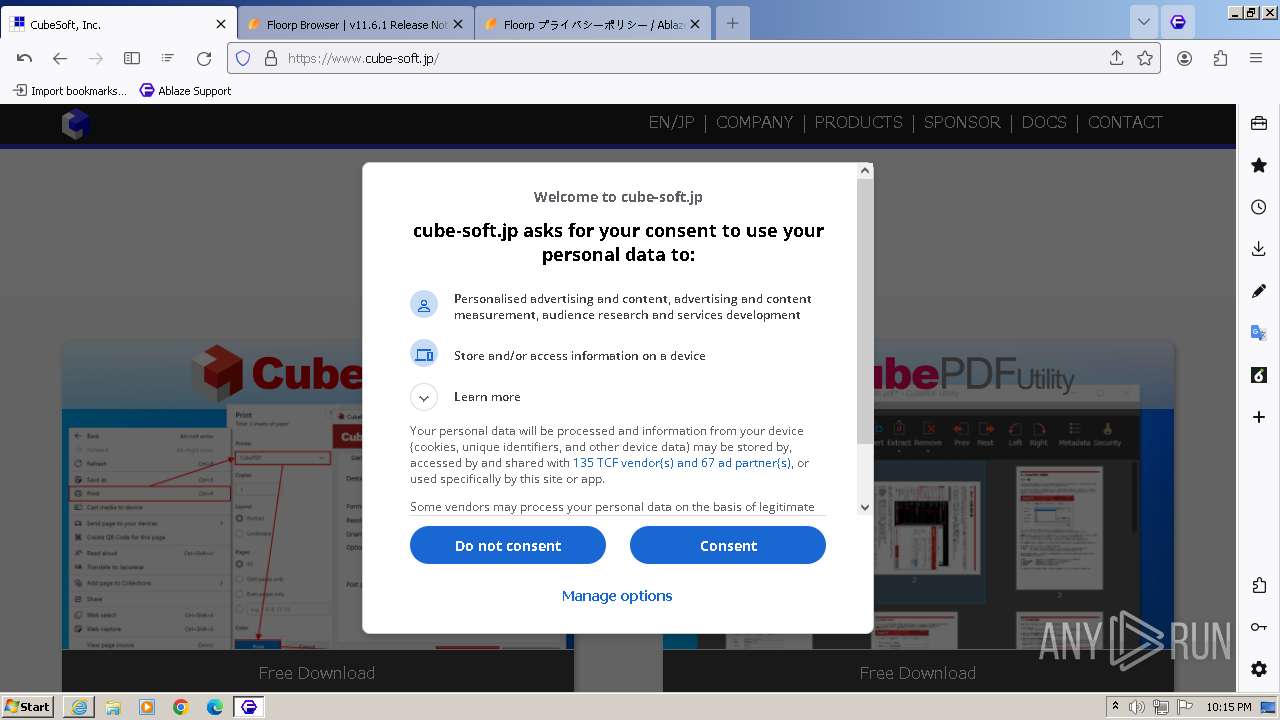
Task: Launch Microsoft Edge from taskbar
Action: point(215,707)
